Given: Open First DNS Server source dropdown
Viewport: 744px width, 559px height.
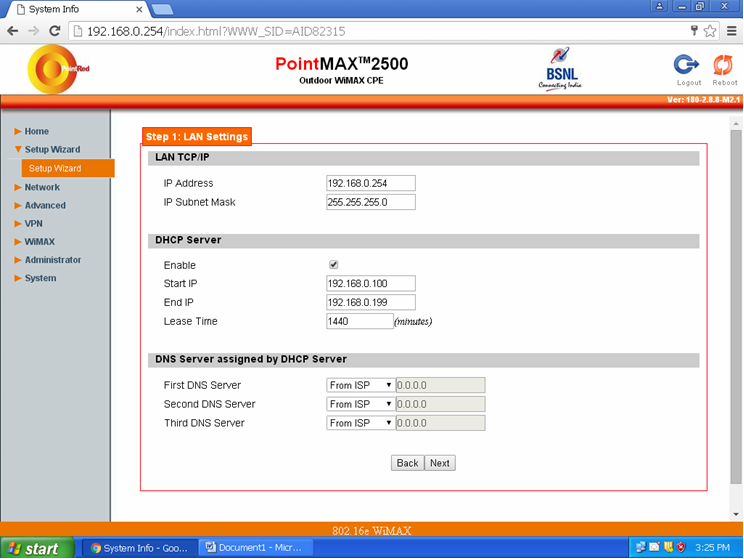Looking at the screenshot, I should coord(360,385).
